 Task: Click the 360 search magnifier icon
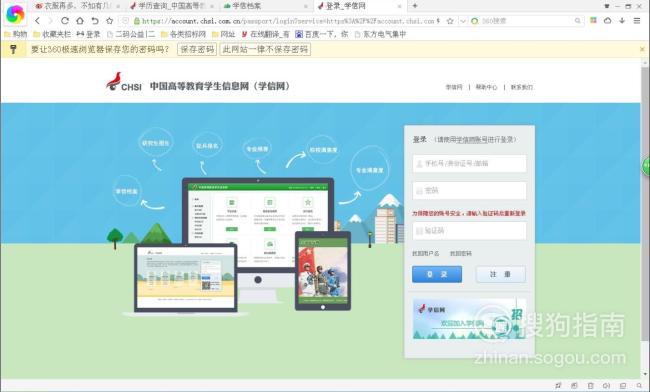(x=577, y=21)
